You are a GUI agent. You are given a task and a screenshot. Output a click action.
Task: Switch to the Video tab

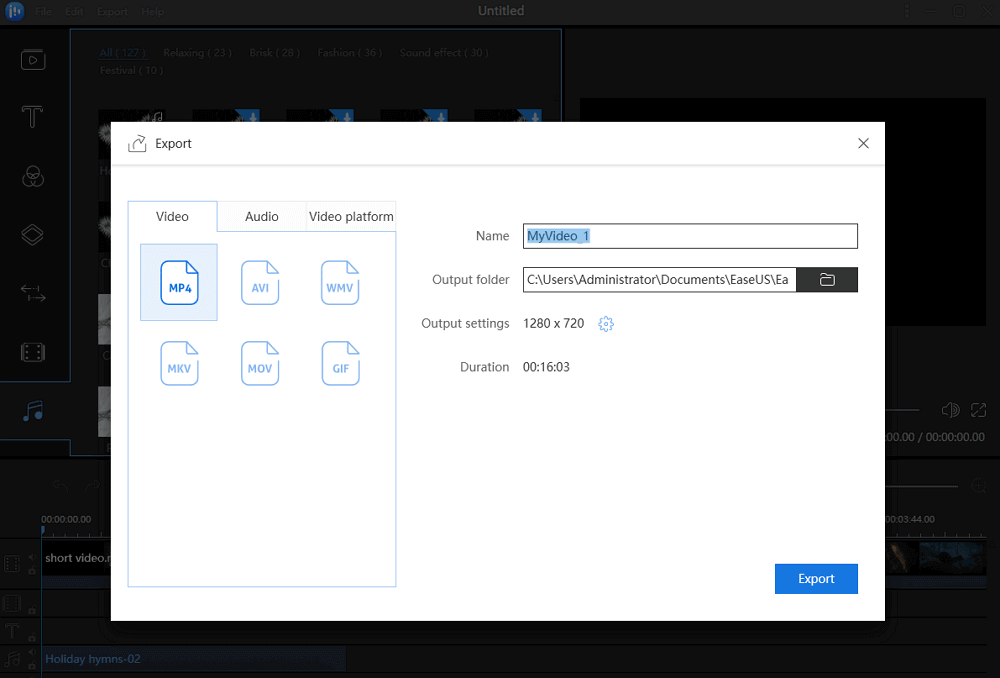coord(172,217)
